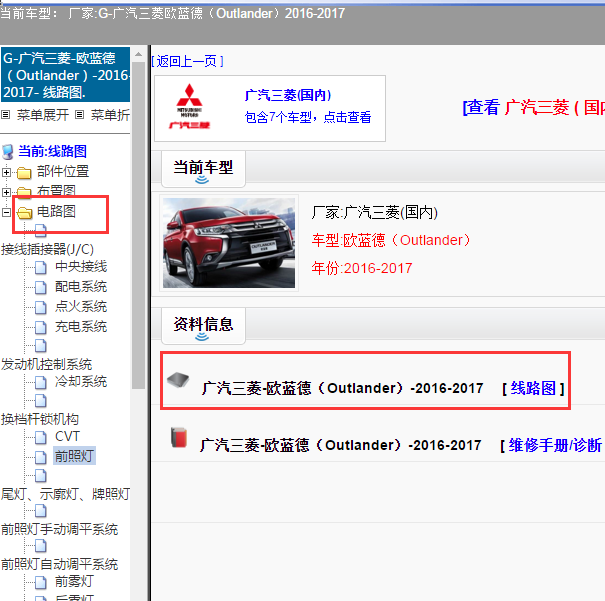Image resolution: width=605 pixels, height=601 pixels.
Task: Select the 部件位置 tree item
Action: pyautogui.click(x=63, y=171)
